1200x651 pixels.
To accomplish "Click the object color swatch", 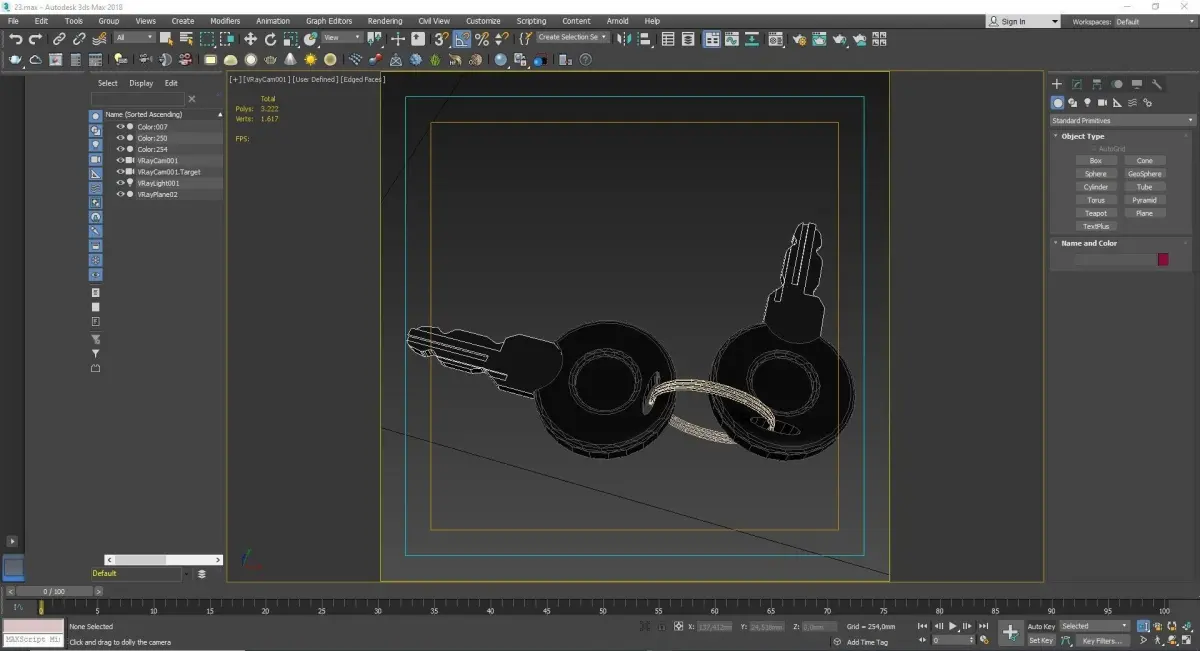I will (1163, 259).
